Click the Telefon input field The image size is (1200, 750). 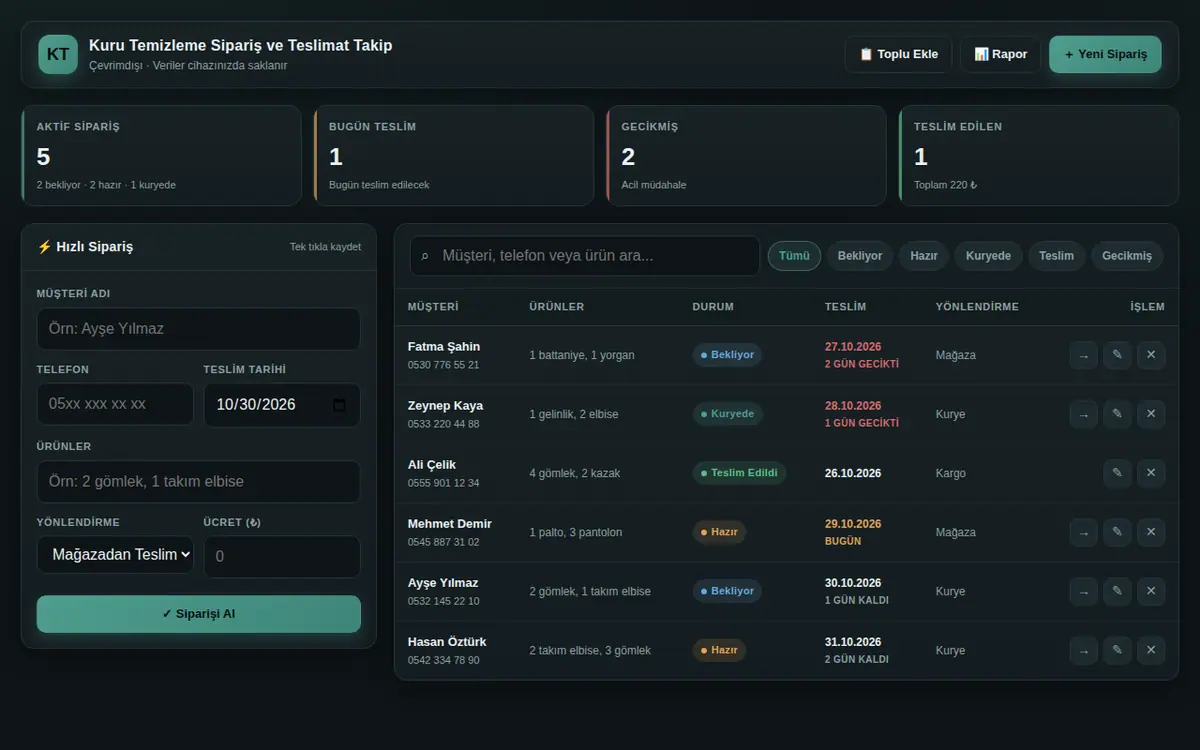[115, 404]
